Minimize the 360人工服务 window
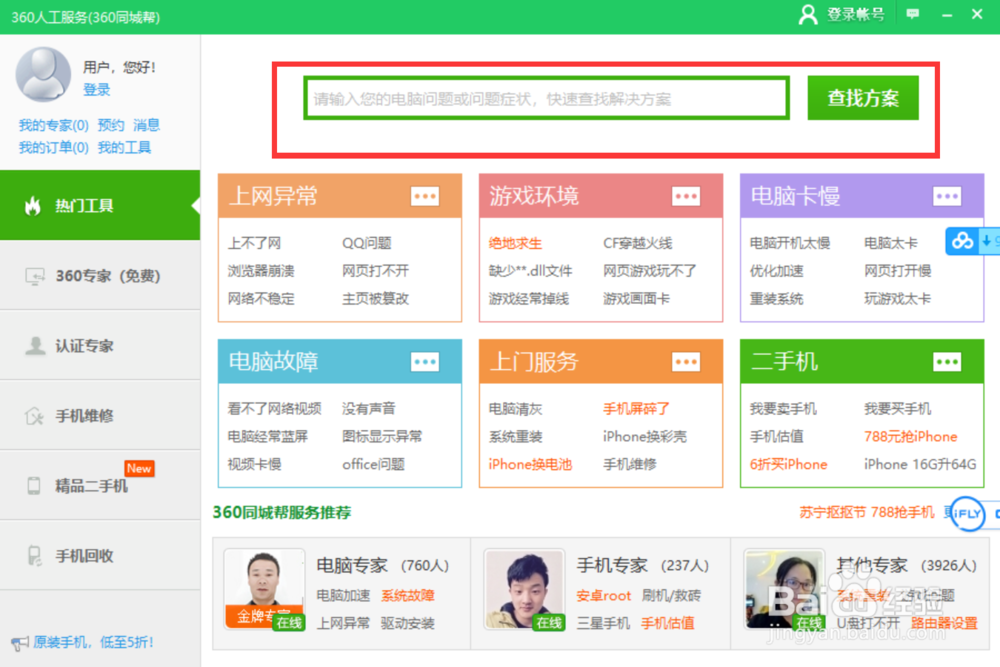 pos(947,14)
